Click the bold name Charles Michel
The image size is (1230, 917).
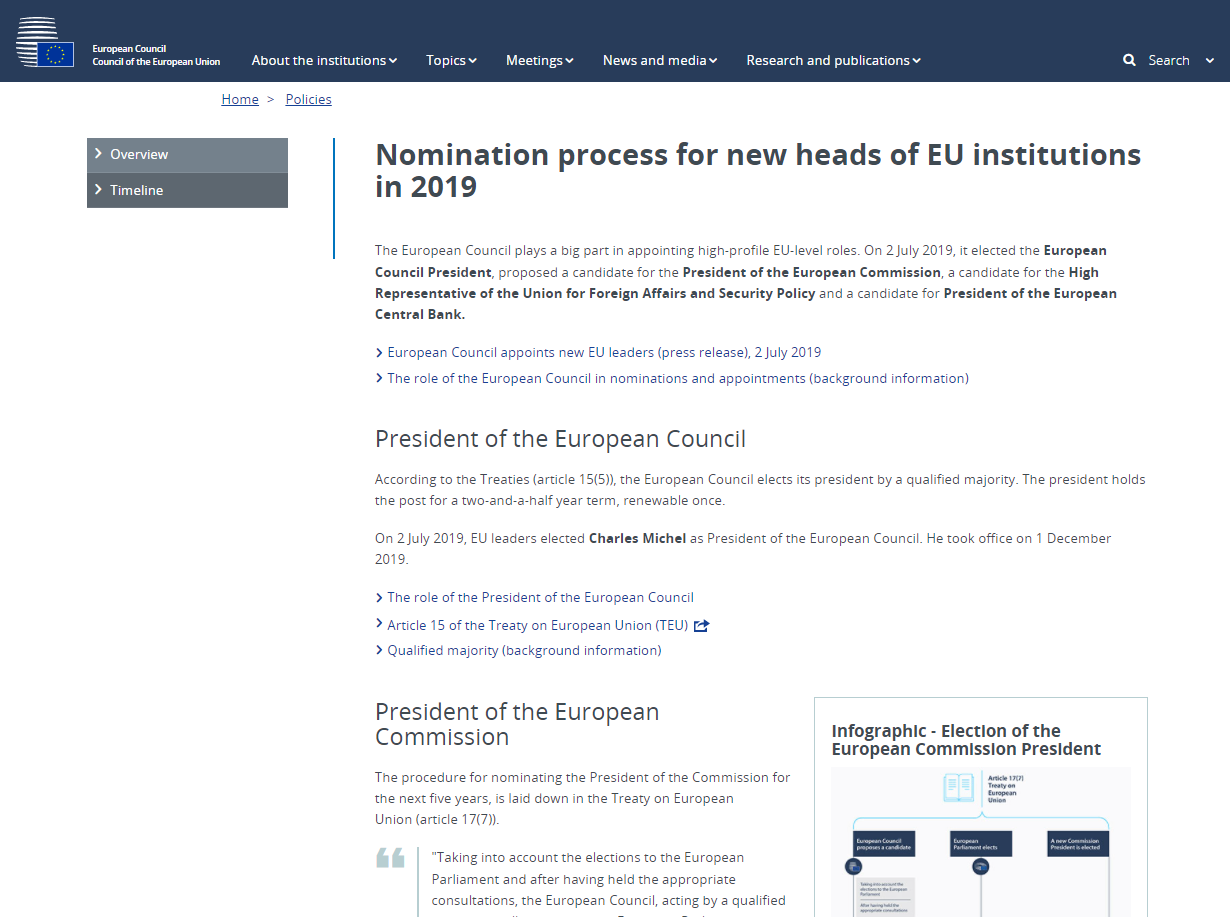pos(637,538)
